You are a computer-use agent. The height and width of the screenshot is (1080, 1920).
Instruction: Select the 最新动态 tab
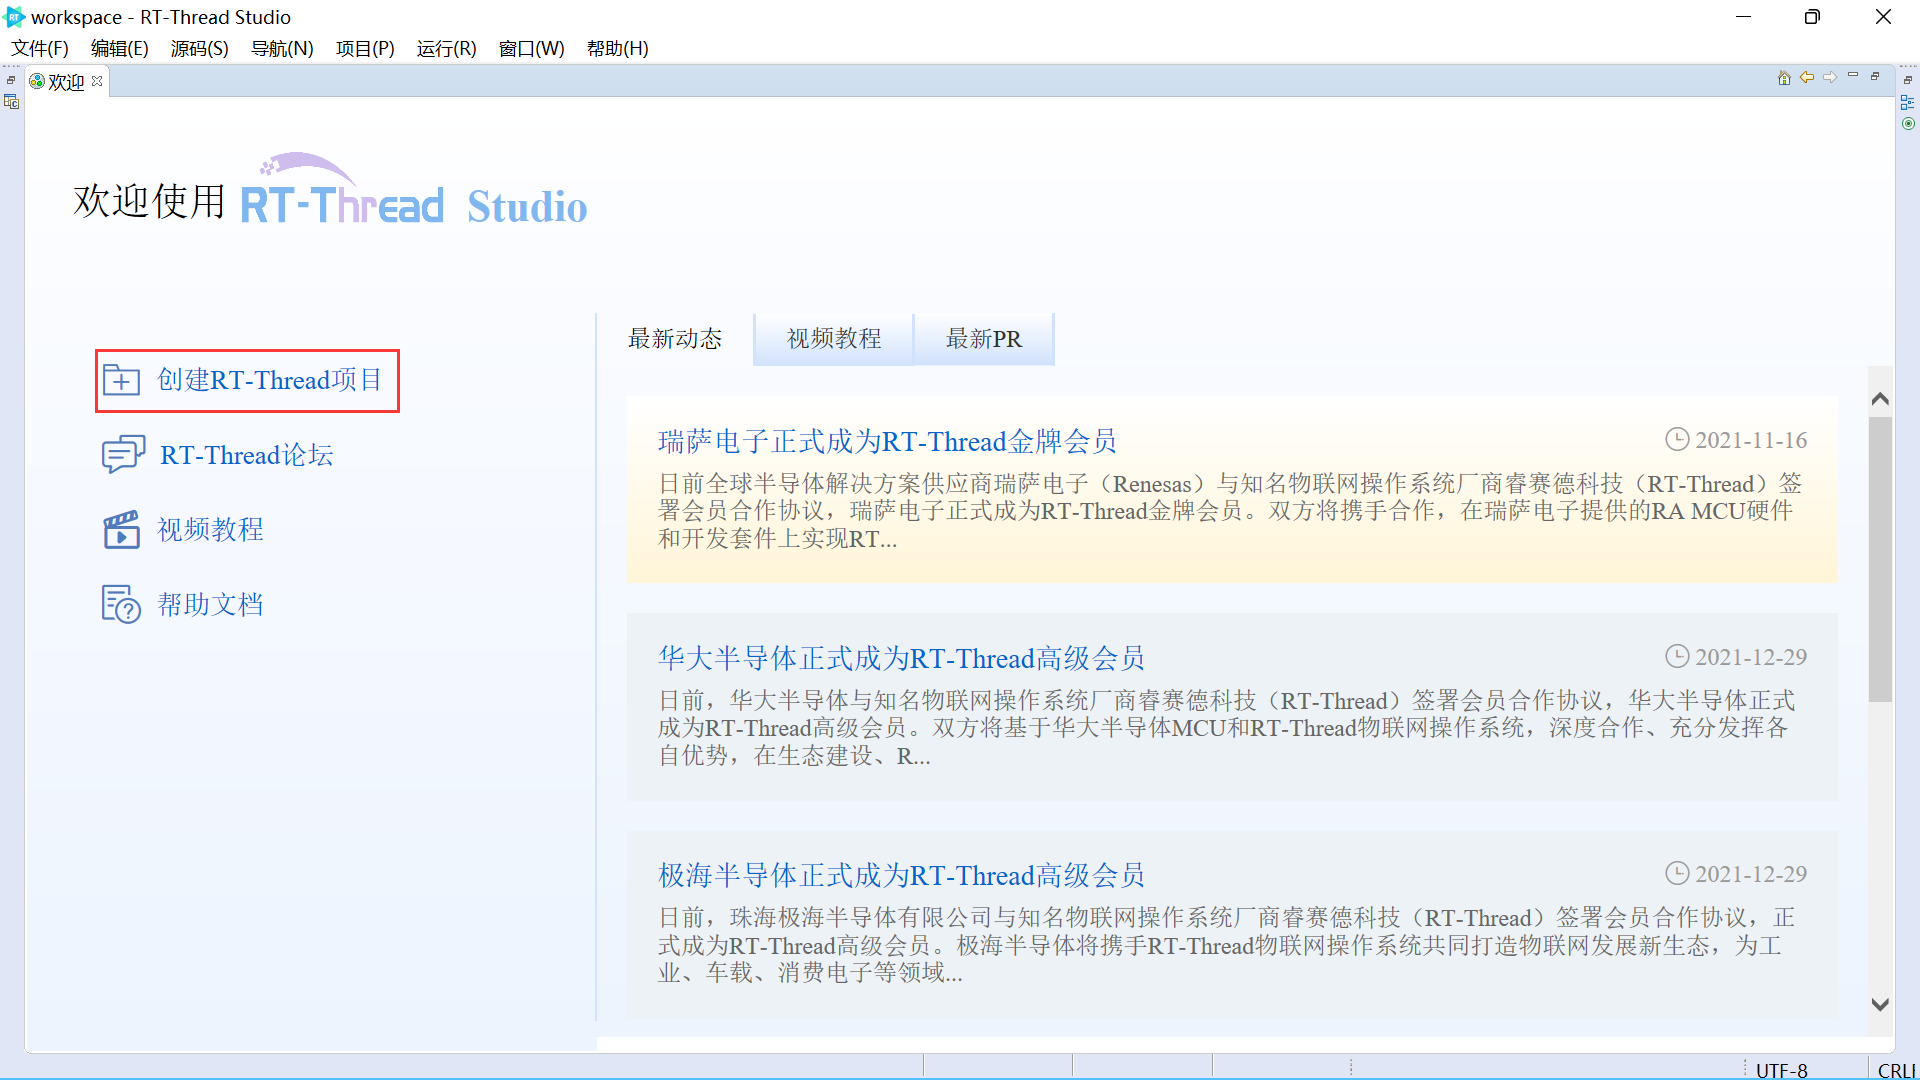[x=675, y=339]
